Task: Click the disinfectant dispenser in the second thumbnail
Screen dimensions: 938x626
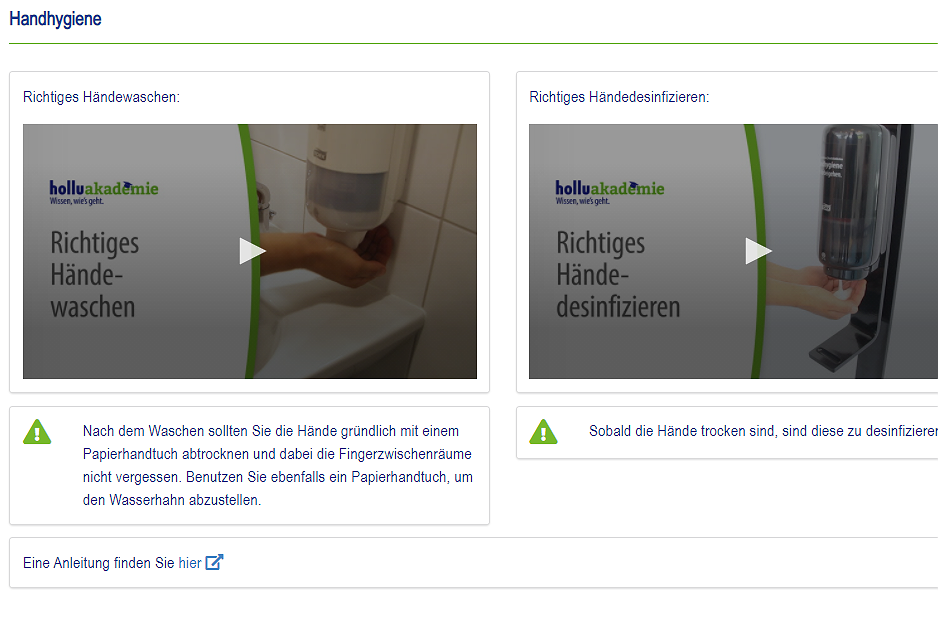Action: pos(853,200)
